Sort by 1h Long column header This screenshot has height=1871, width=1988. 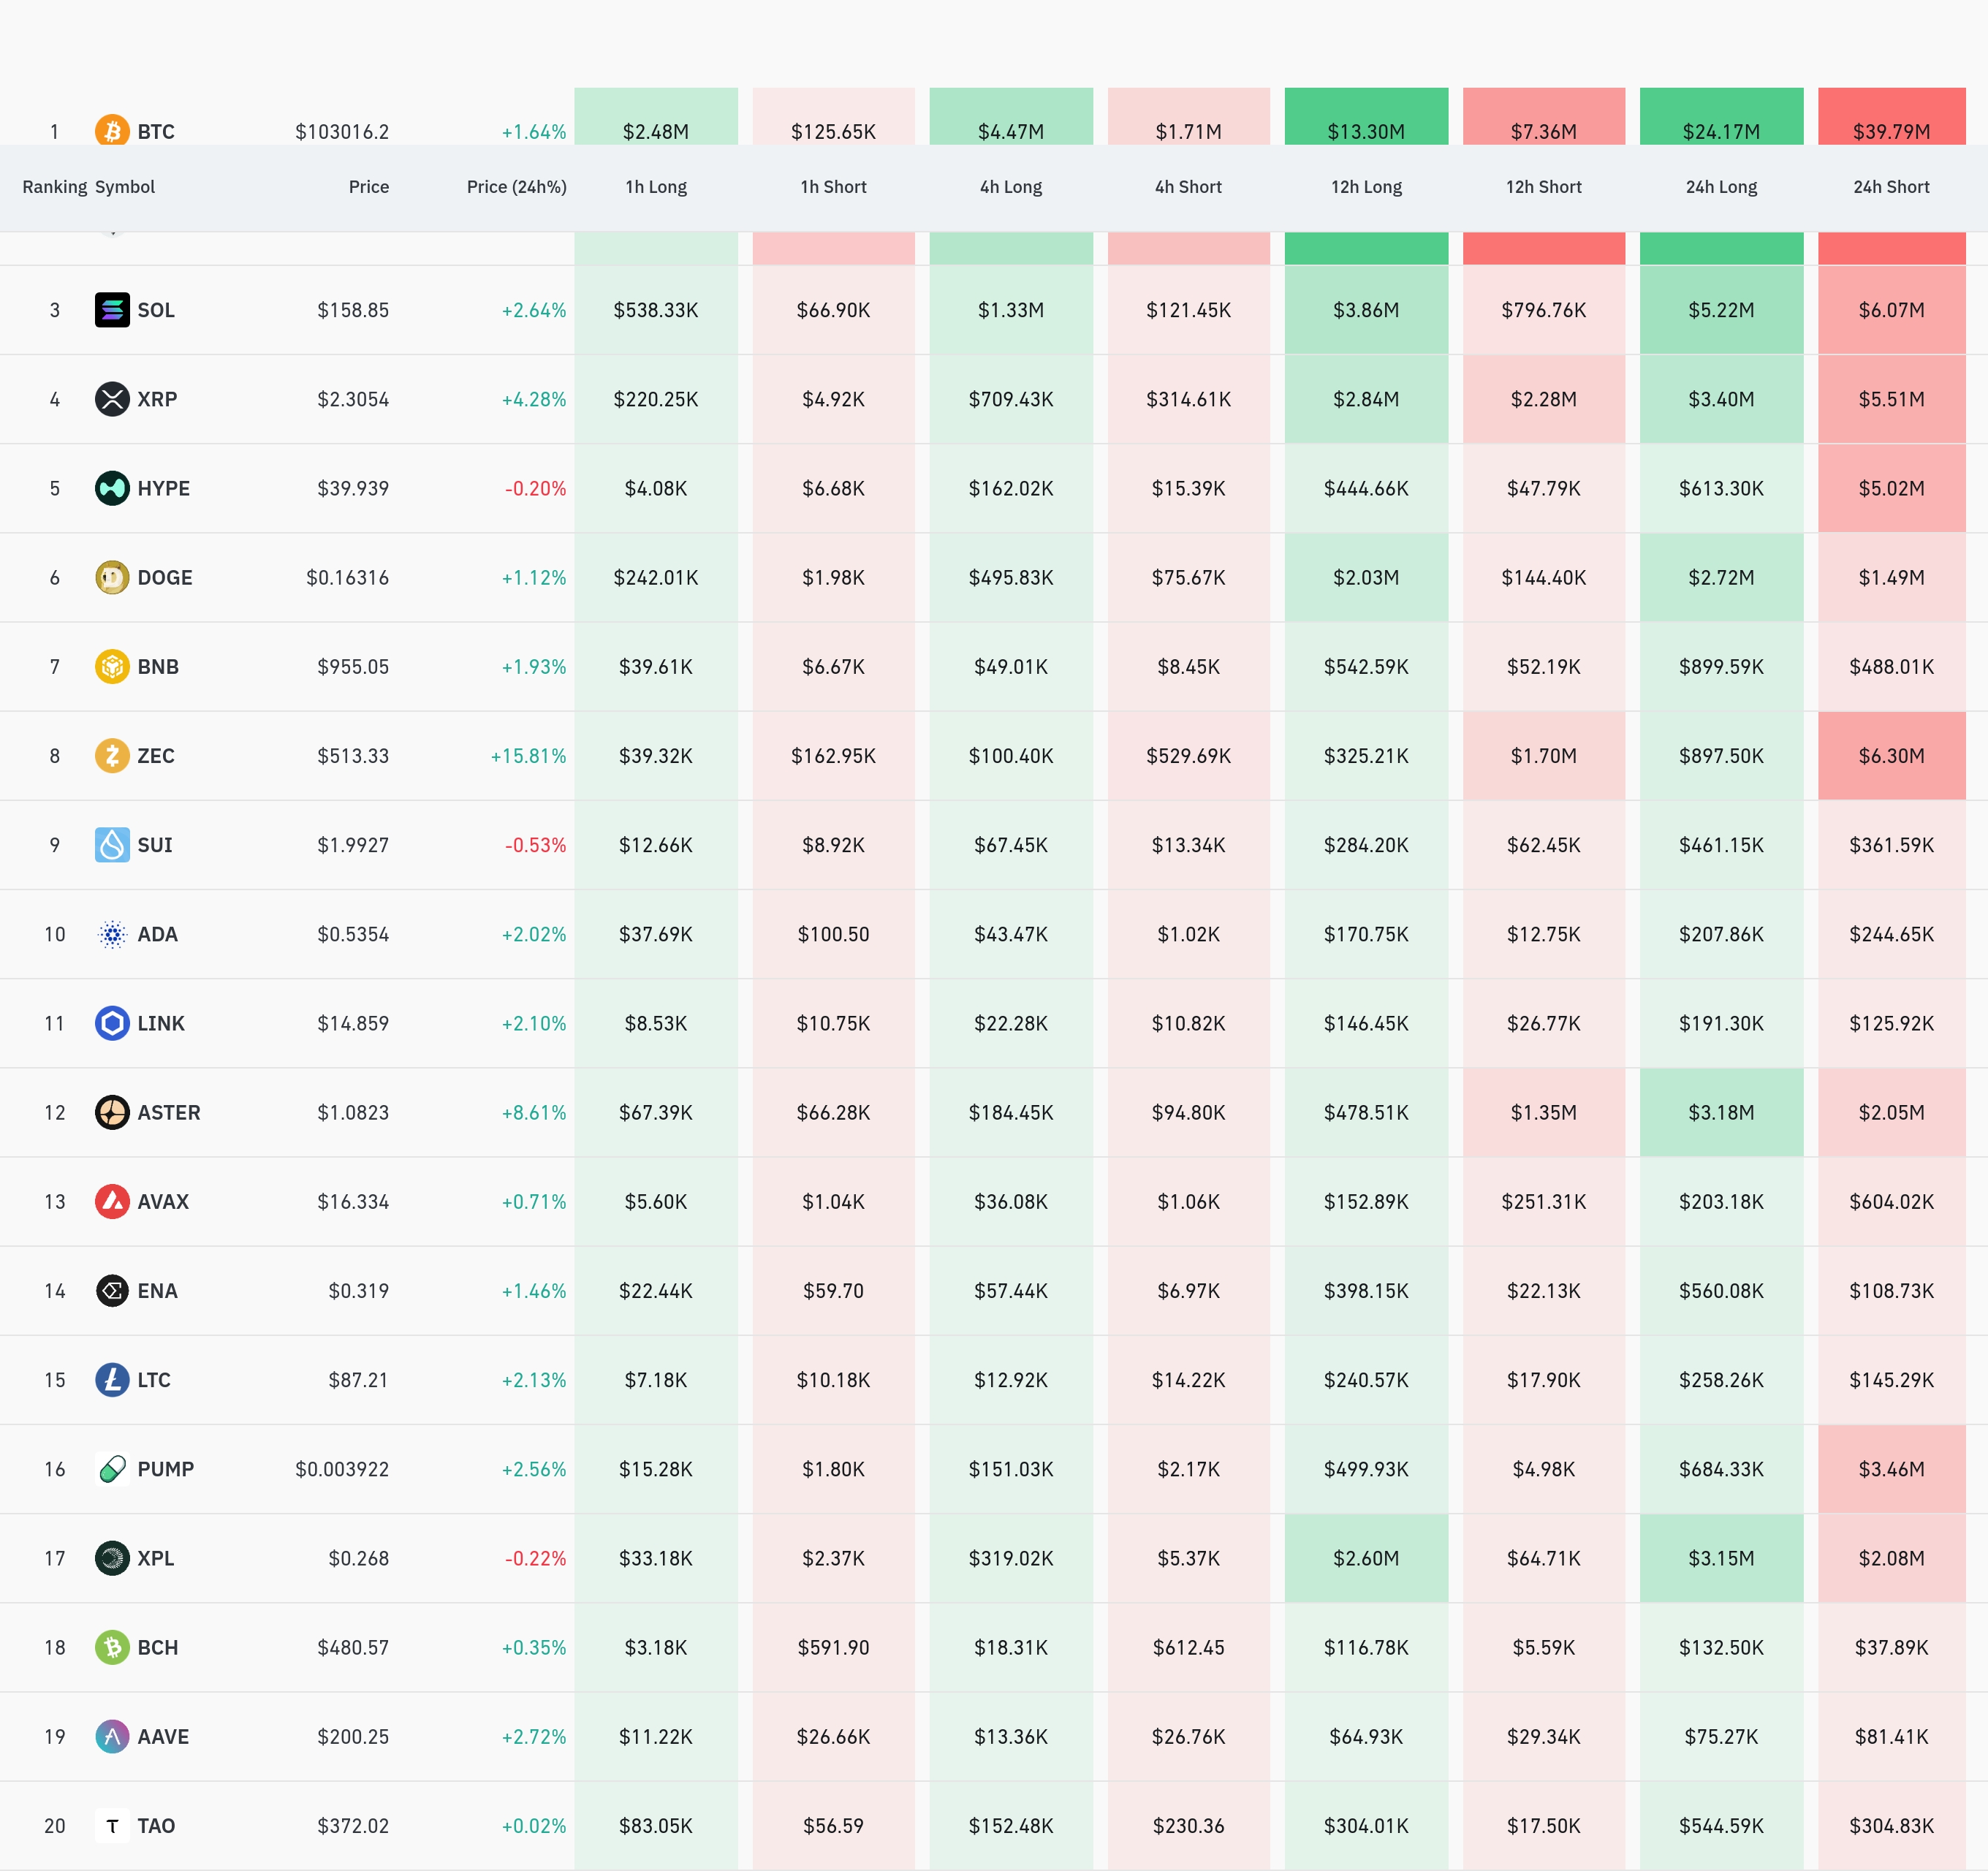tap(656, 187)
